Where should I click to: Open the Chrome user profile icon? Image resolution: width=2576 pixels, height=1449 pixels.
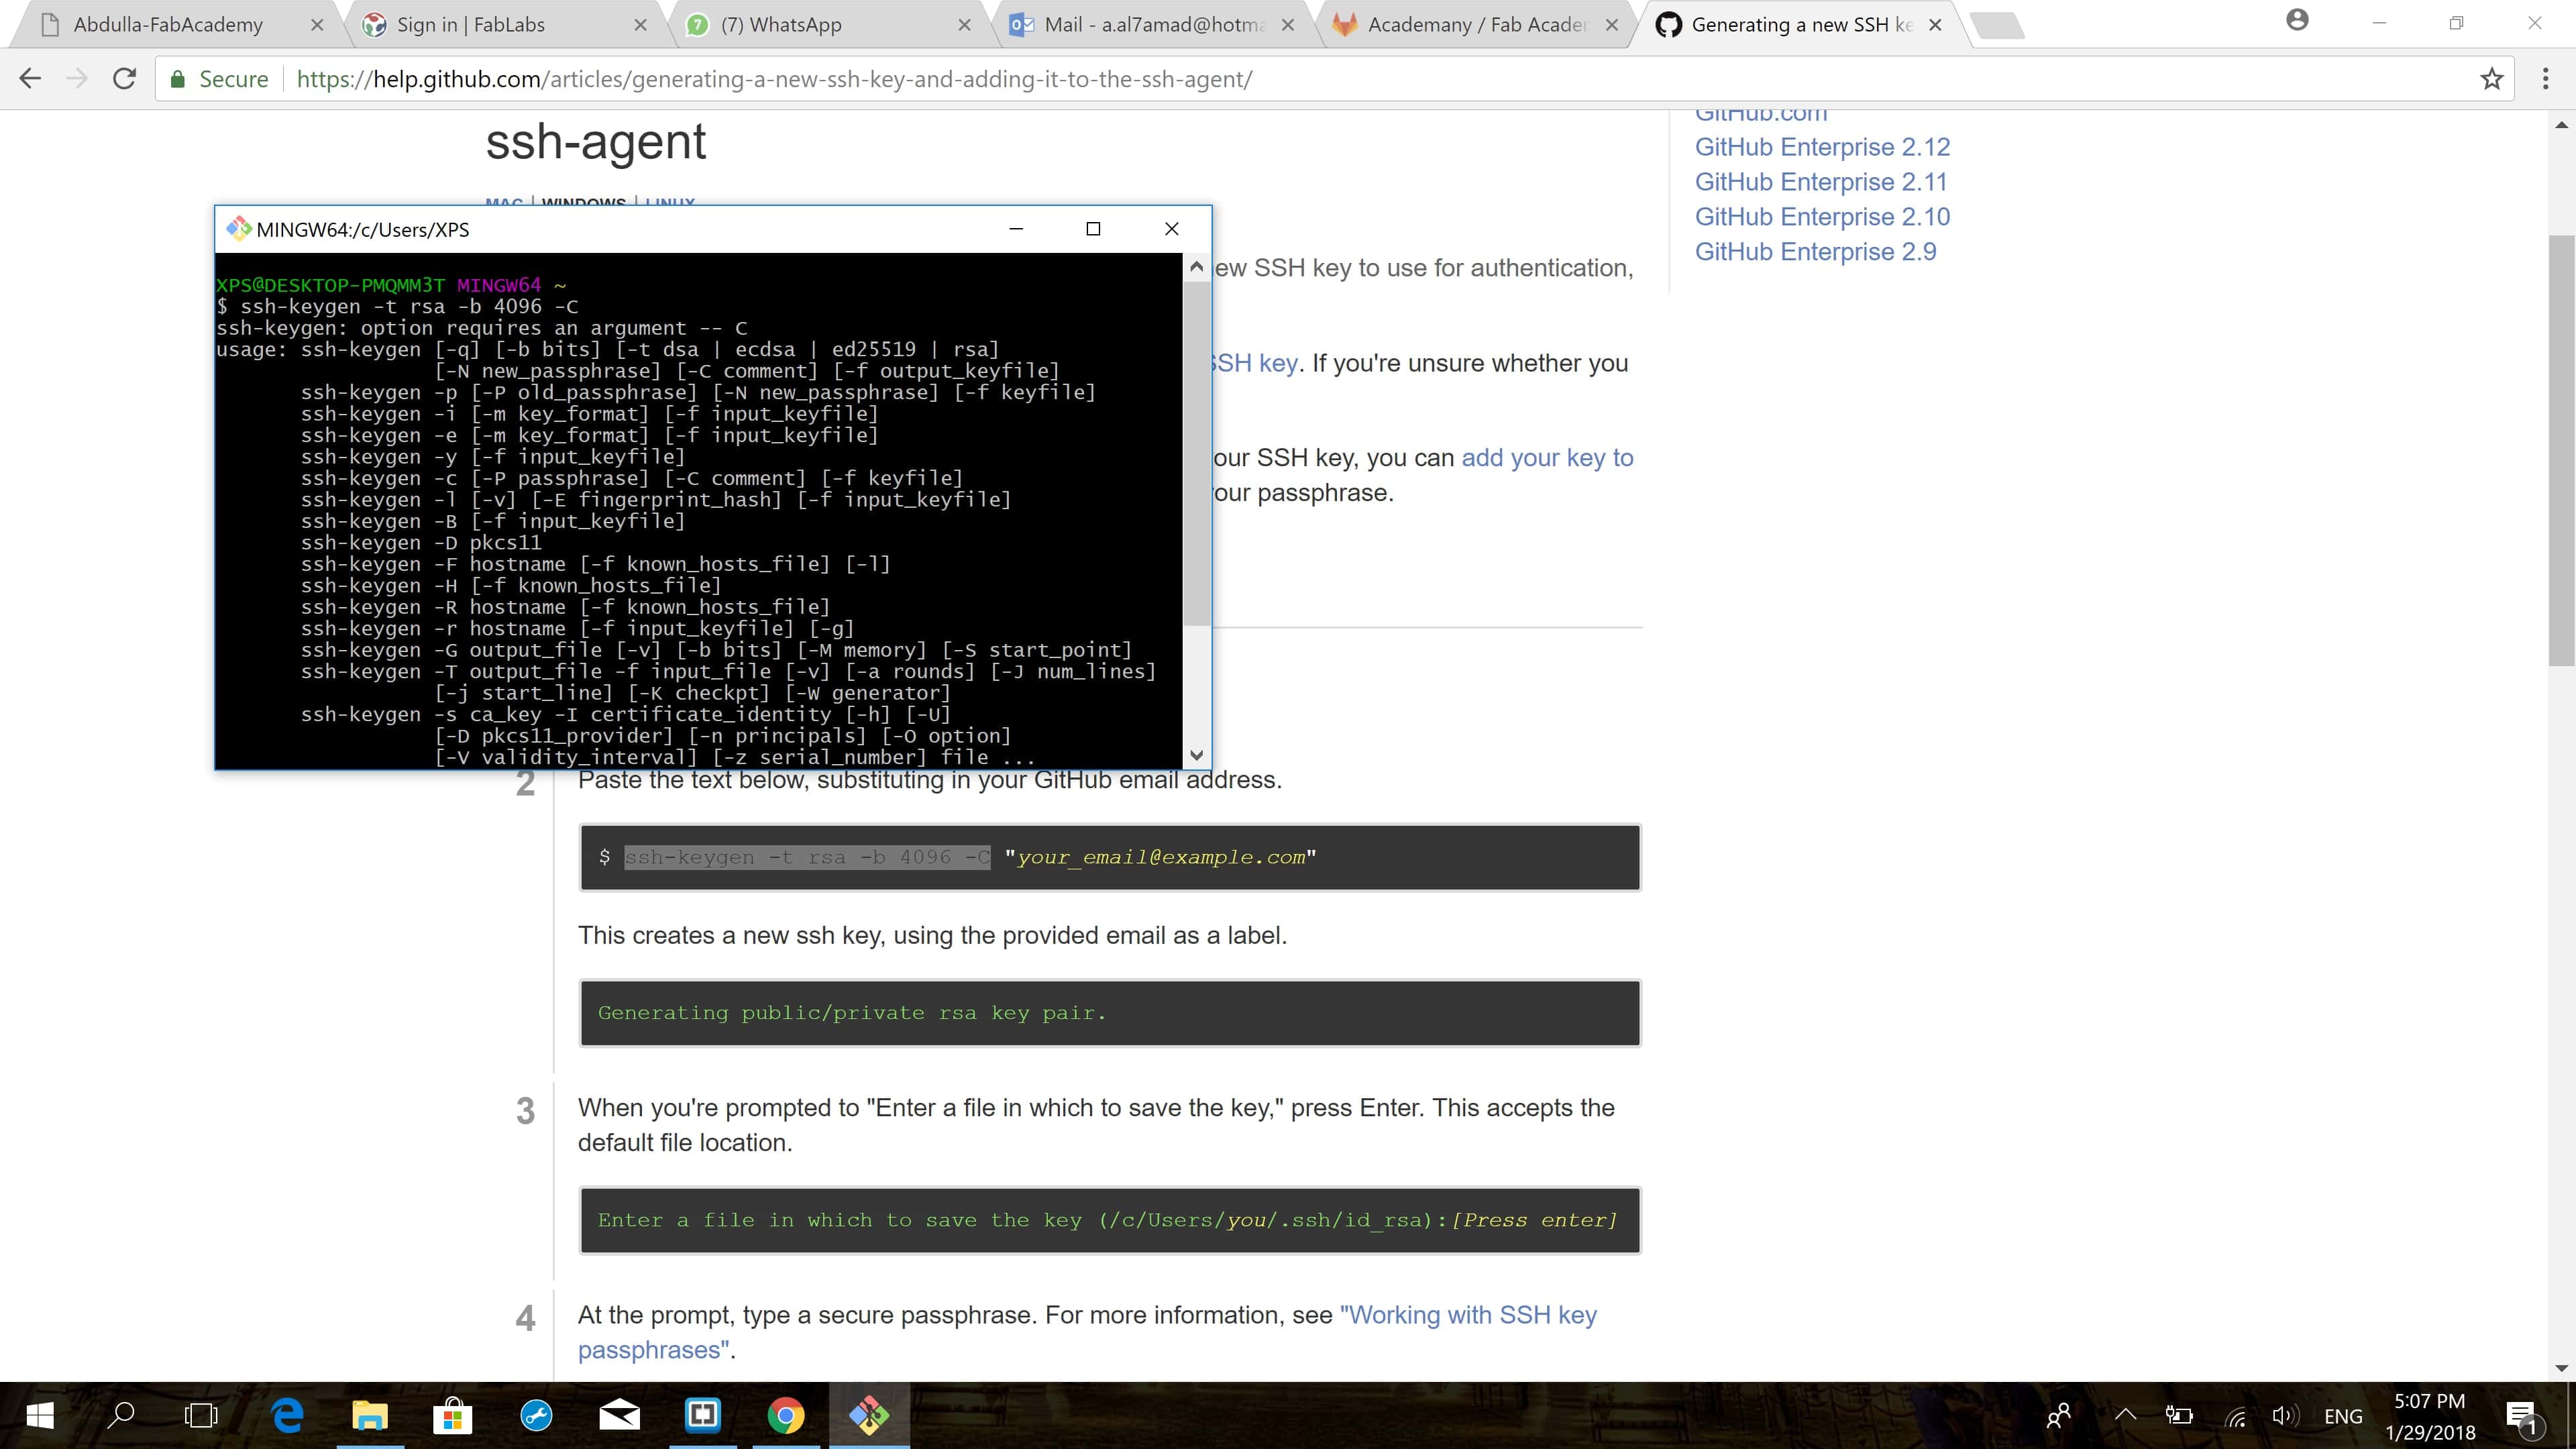coord(2297,20)
